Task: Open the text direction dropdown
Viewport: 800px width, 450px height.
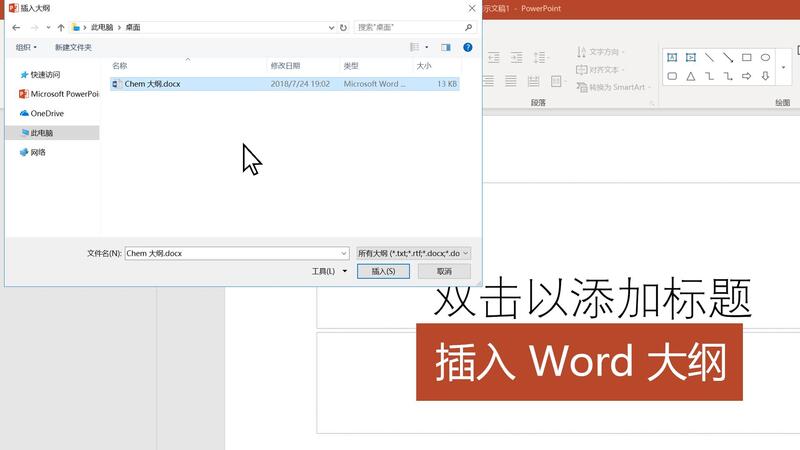Action: click(x=601, y=52)
